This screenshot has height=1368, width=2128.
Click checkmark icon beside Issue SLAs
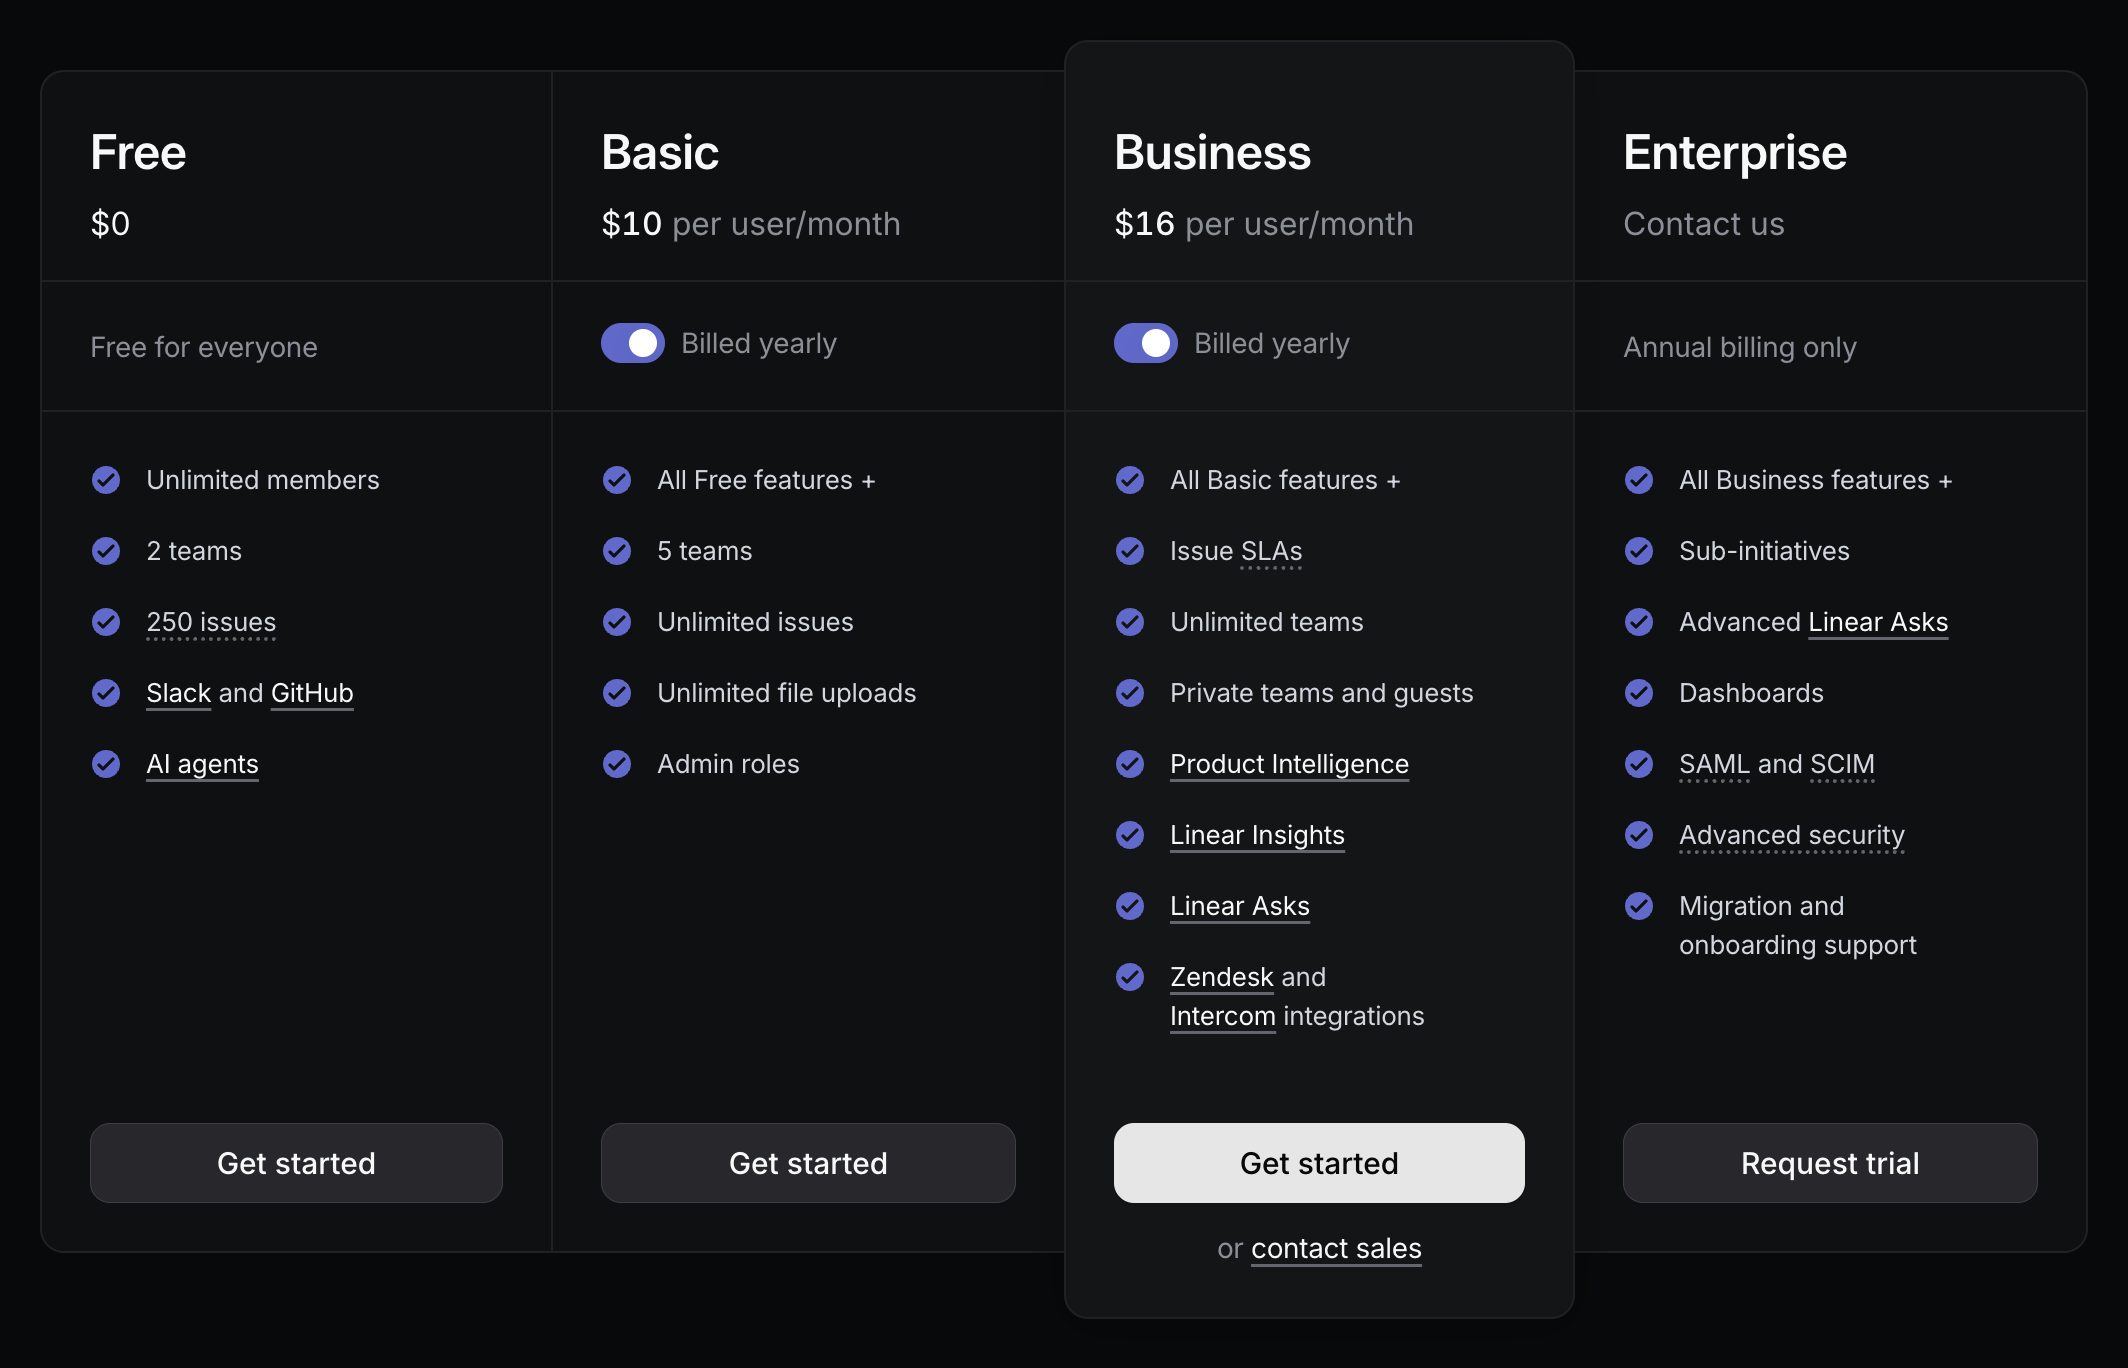point(1130,551)
